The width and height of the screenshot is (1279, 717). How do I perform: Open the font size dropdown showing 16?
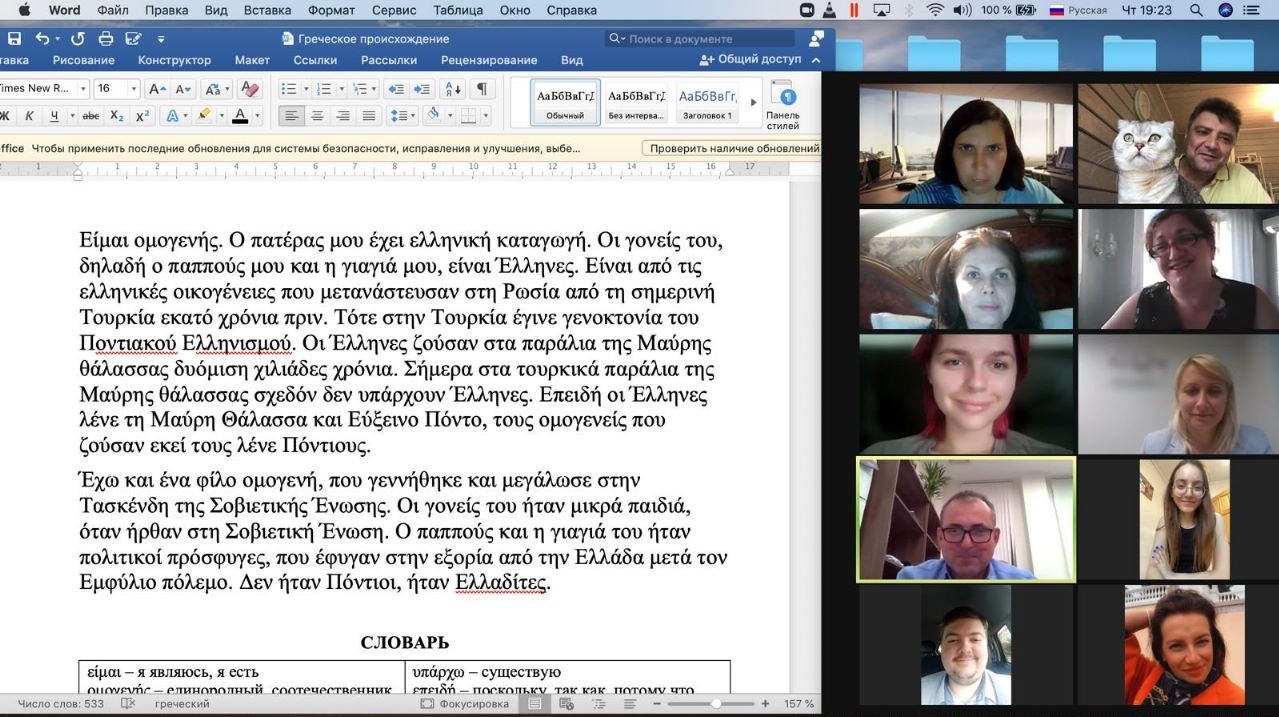[x=133, y=89]
